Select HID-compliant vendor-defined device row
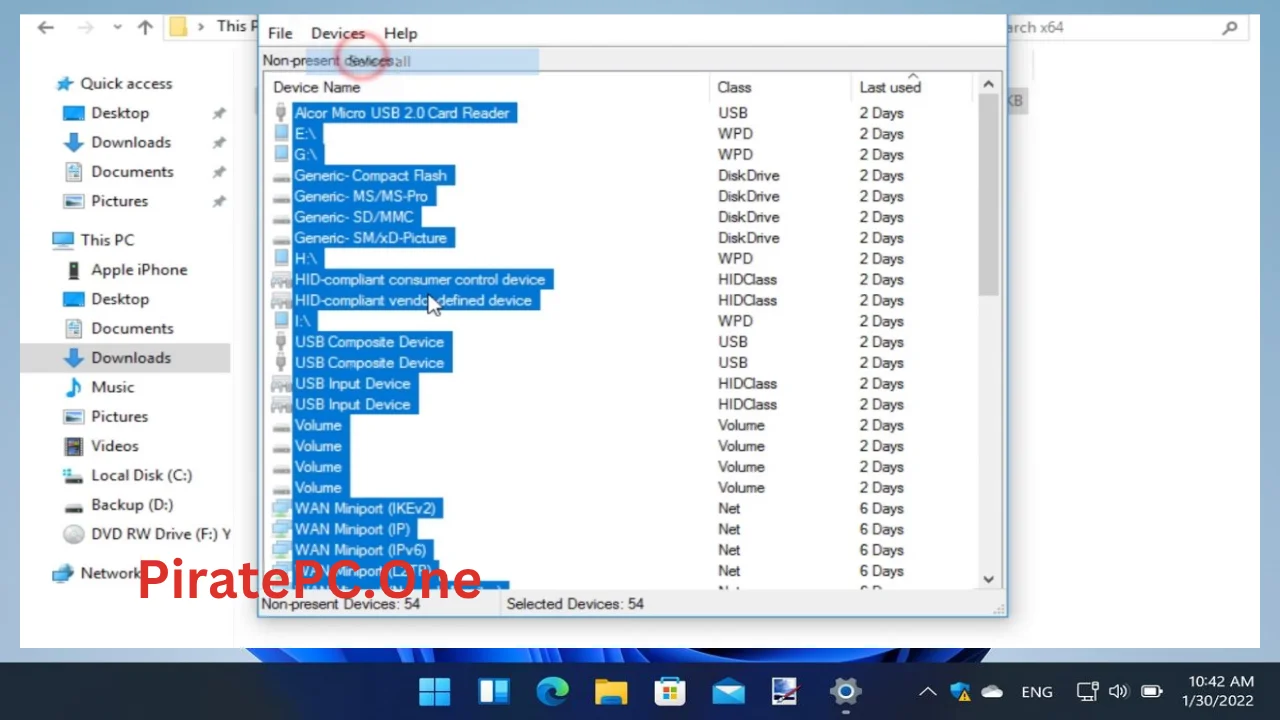This screenshot has height=720, width=1280. [x=620, y=300]
